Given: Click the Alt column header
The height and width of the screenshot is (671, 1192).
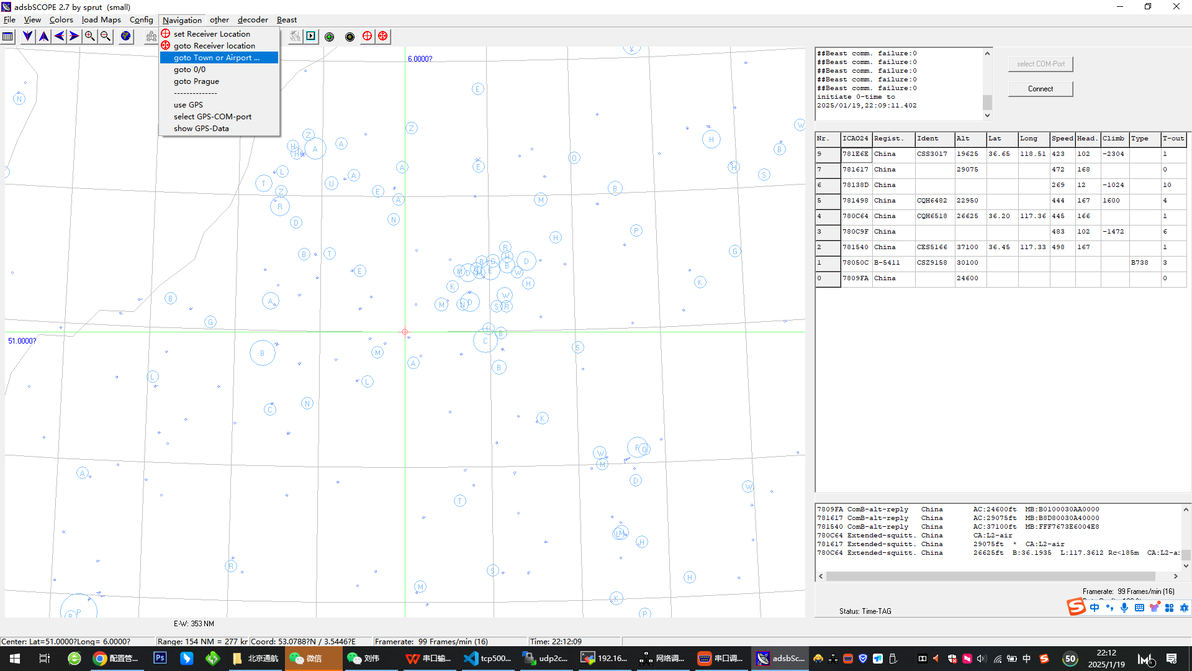Looking at the screenshot, I should (x=969, y=138).
